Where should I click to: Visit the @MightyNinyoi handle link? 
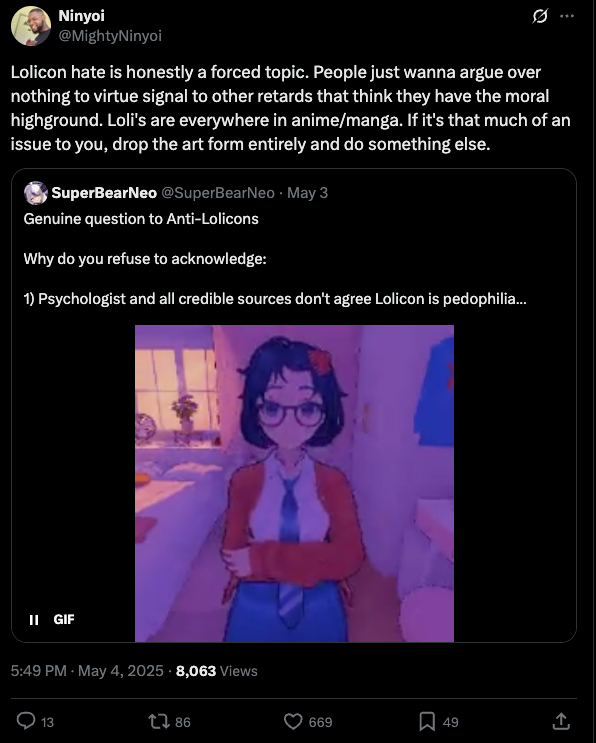(110, 36)
